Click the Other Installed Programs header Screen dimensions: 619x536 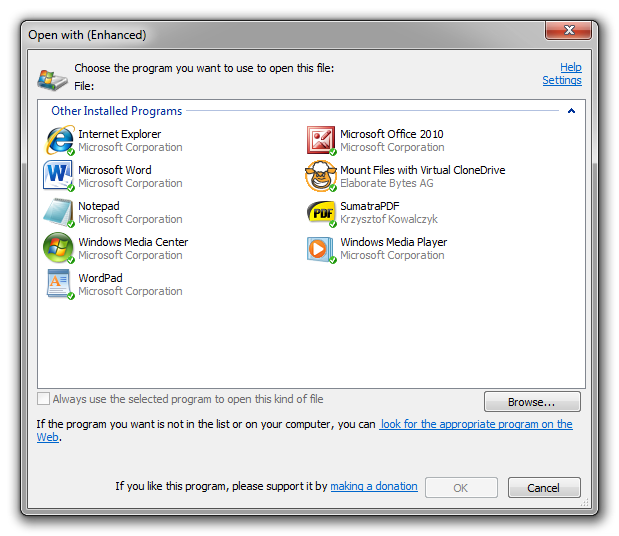tap(116, 111)
